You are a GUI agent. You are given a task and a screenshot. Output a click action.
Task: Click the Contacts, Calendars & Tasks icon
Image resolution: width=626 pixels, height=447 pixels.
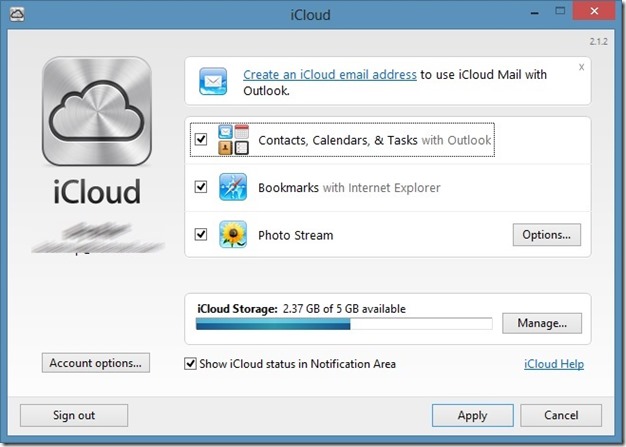pyautogui.click(x=233, y=140)
